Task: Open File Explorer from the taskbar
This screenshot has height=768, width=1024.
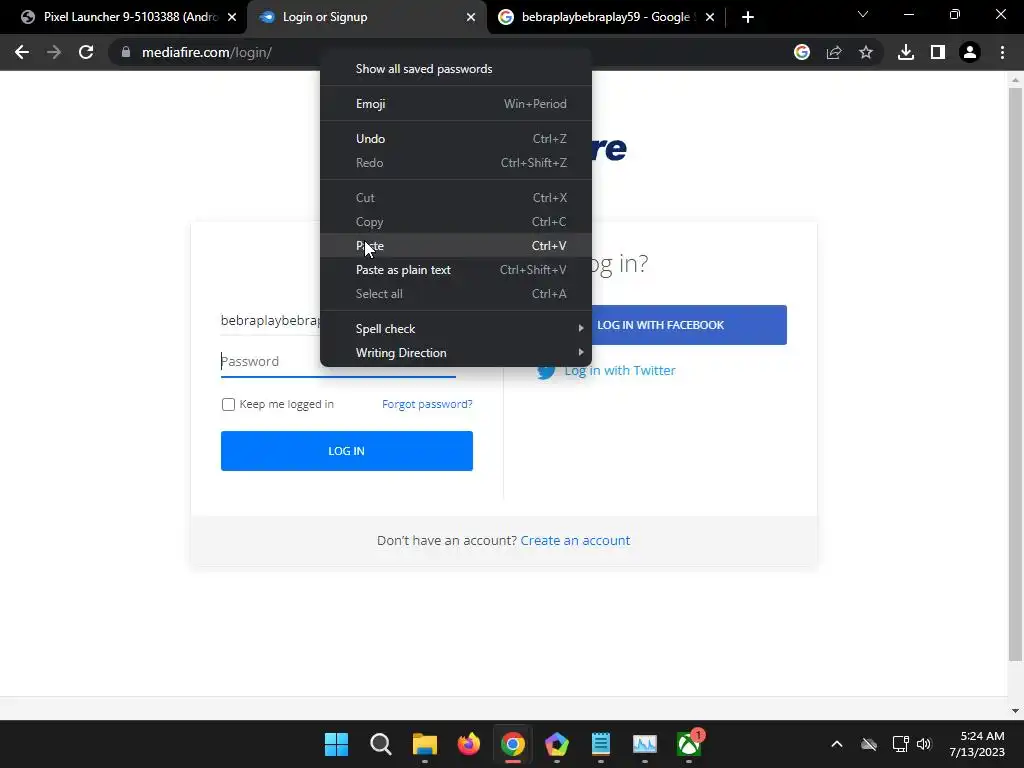Action: tap(424, 744)
